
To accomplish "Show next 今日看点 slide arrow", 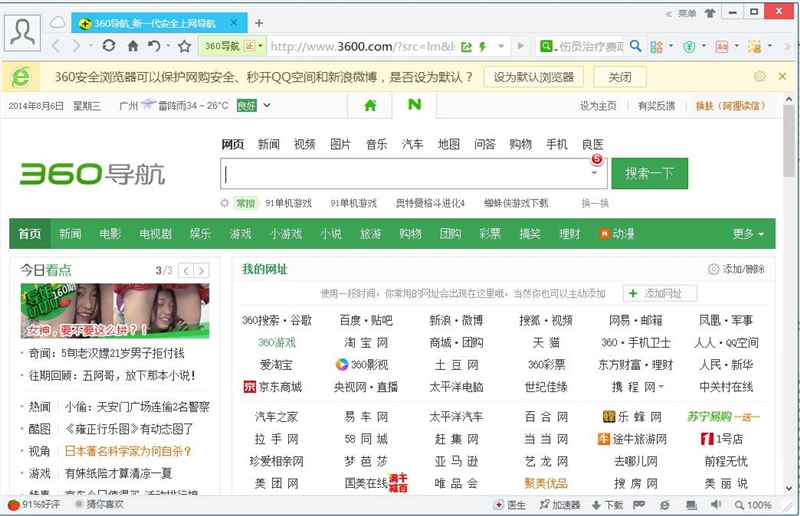I will tap(202, 271).
